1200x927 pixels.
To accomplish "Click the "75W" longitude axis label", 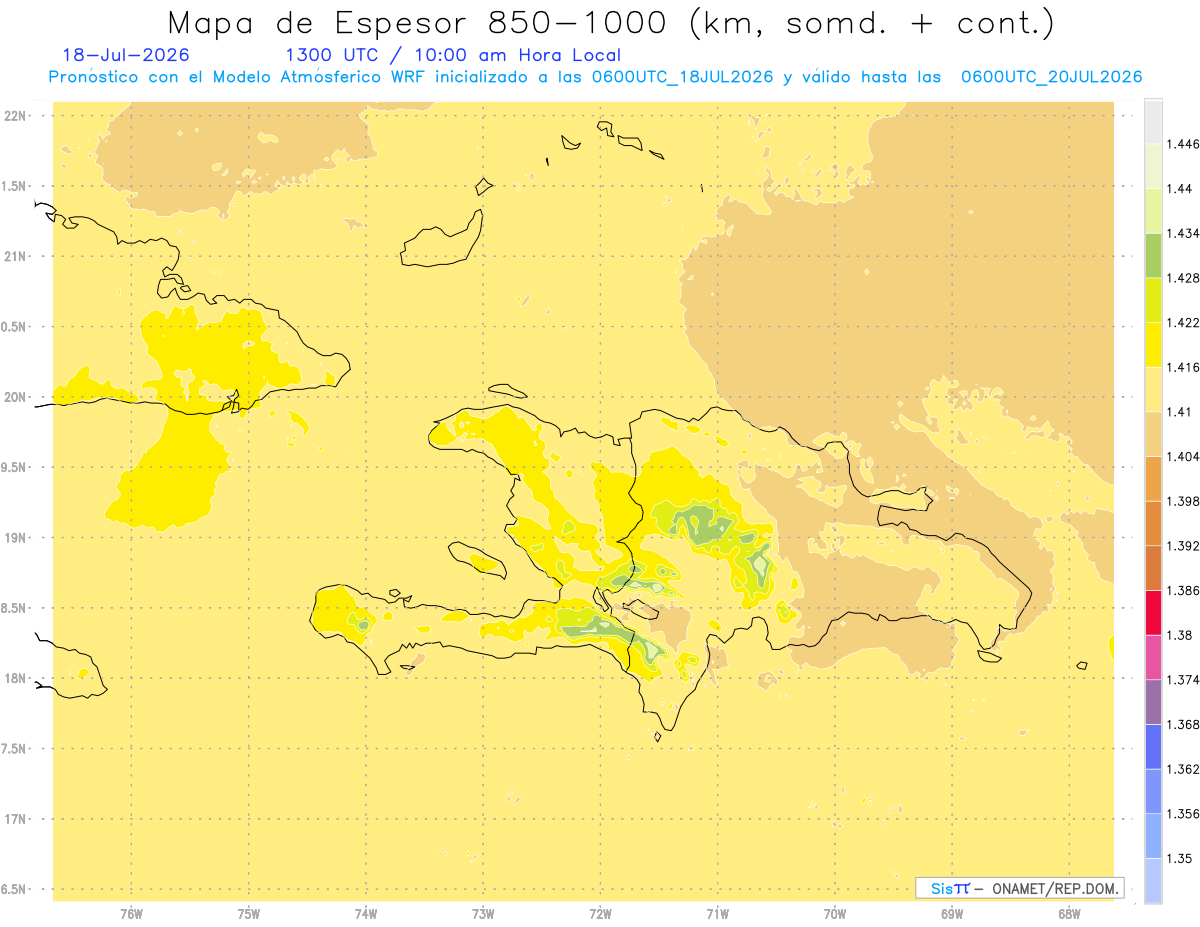I will (x=249, y=915).
